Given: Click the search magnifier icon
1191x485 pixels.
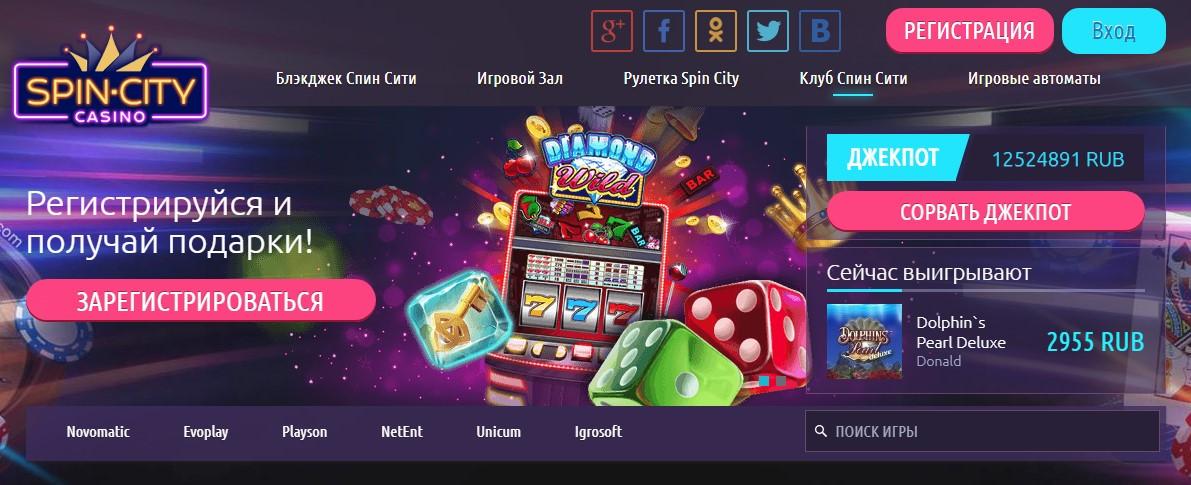Looking at the screenshot, I should [x=820, y=432].
